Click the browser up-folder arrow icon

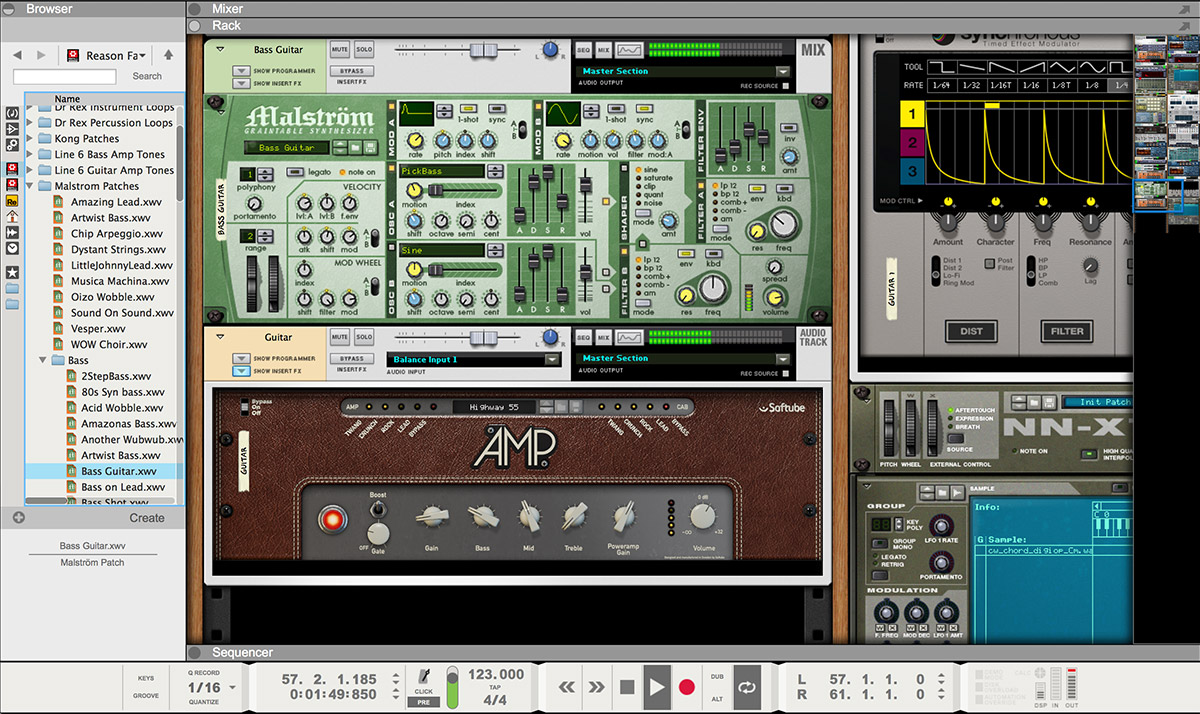[x=168, y=55]
